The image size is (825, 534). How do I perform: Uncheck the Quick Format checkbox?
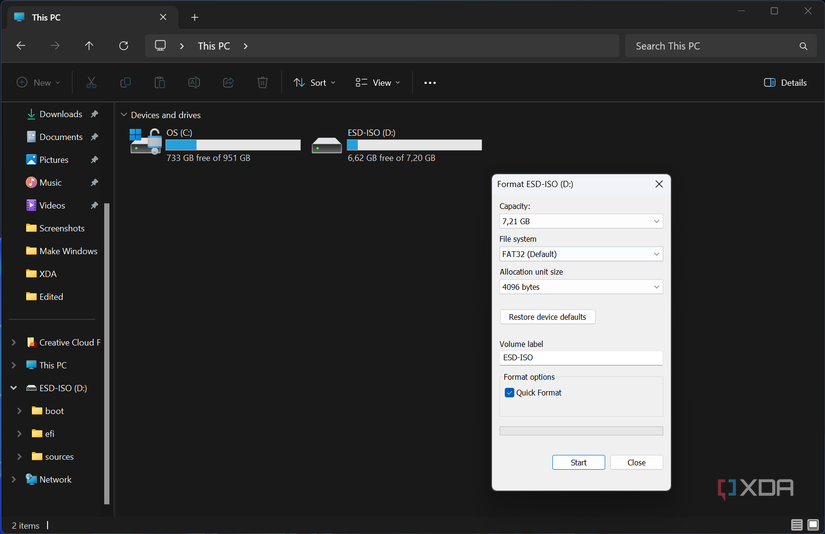pyautogui.click(x=510, y=393)
